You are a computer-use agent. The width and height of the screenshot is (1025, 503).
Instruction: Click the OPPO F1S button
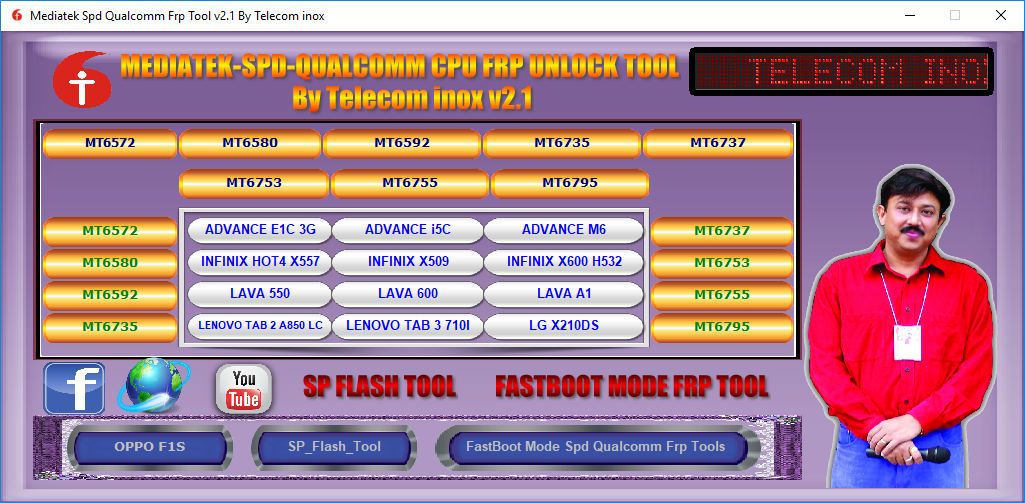coord(150,447)
